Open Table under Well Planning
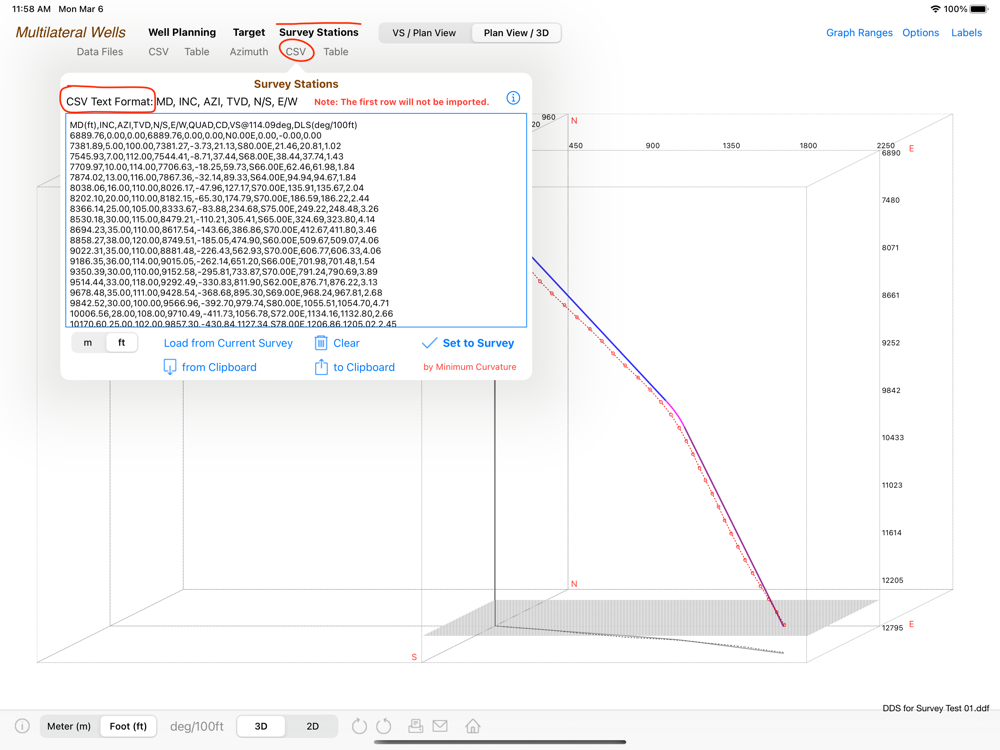Screen dimensions: 1000x750 (197, 52)
